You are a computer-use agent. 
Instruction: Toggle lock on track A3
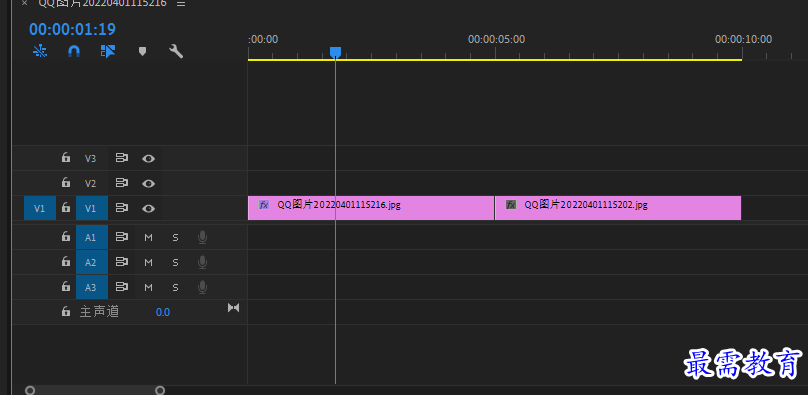pyautogui.click(x=66, y=286)
